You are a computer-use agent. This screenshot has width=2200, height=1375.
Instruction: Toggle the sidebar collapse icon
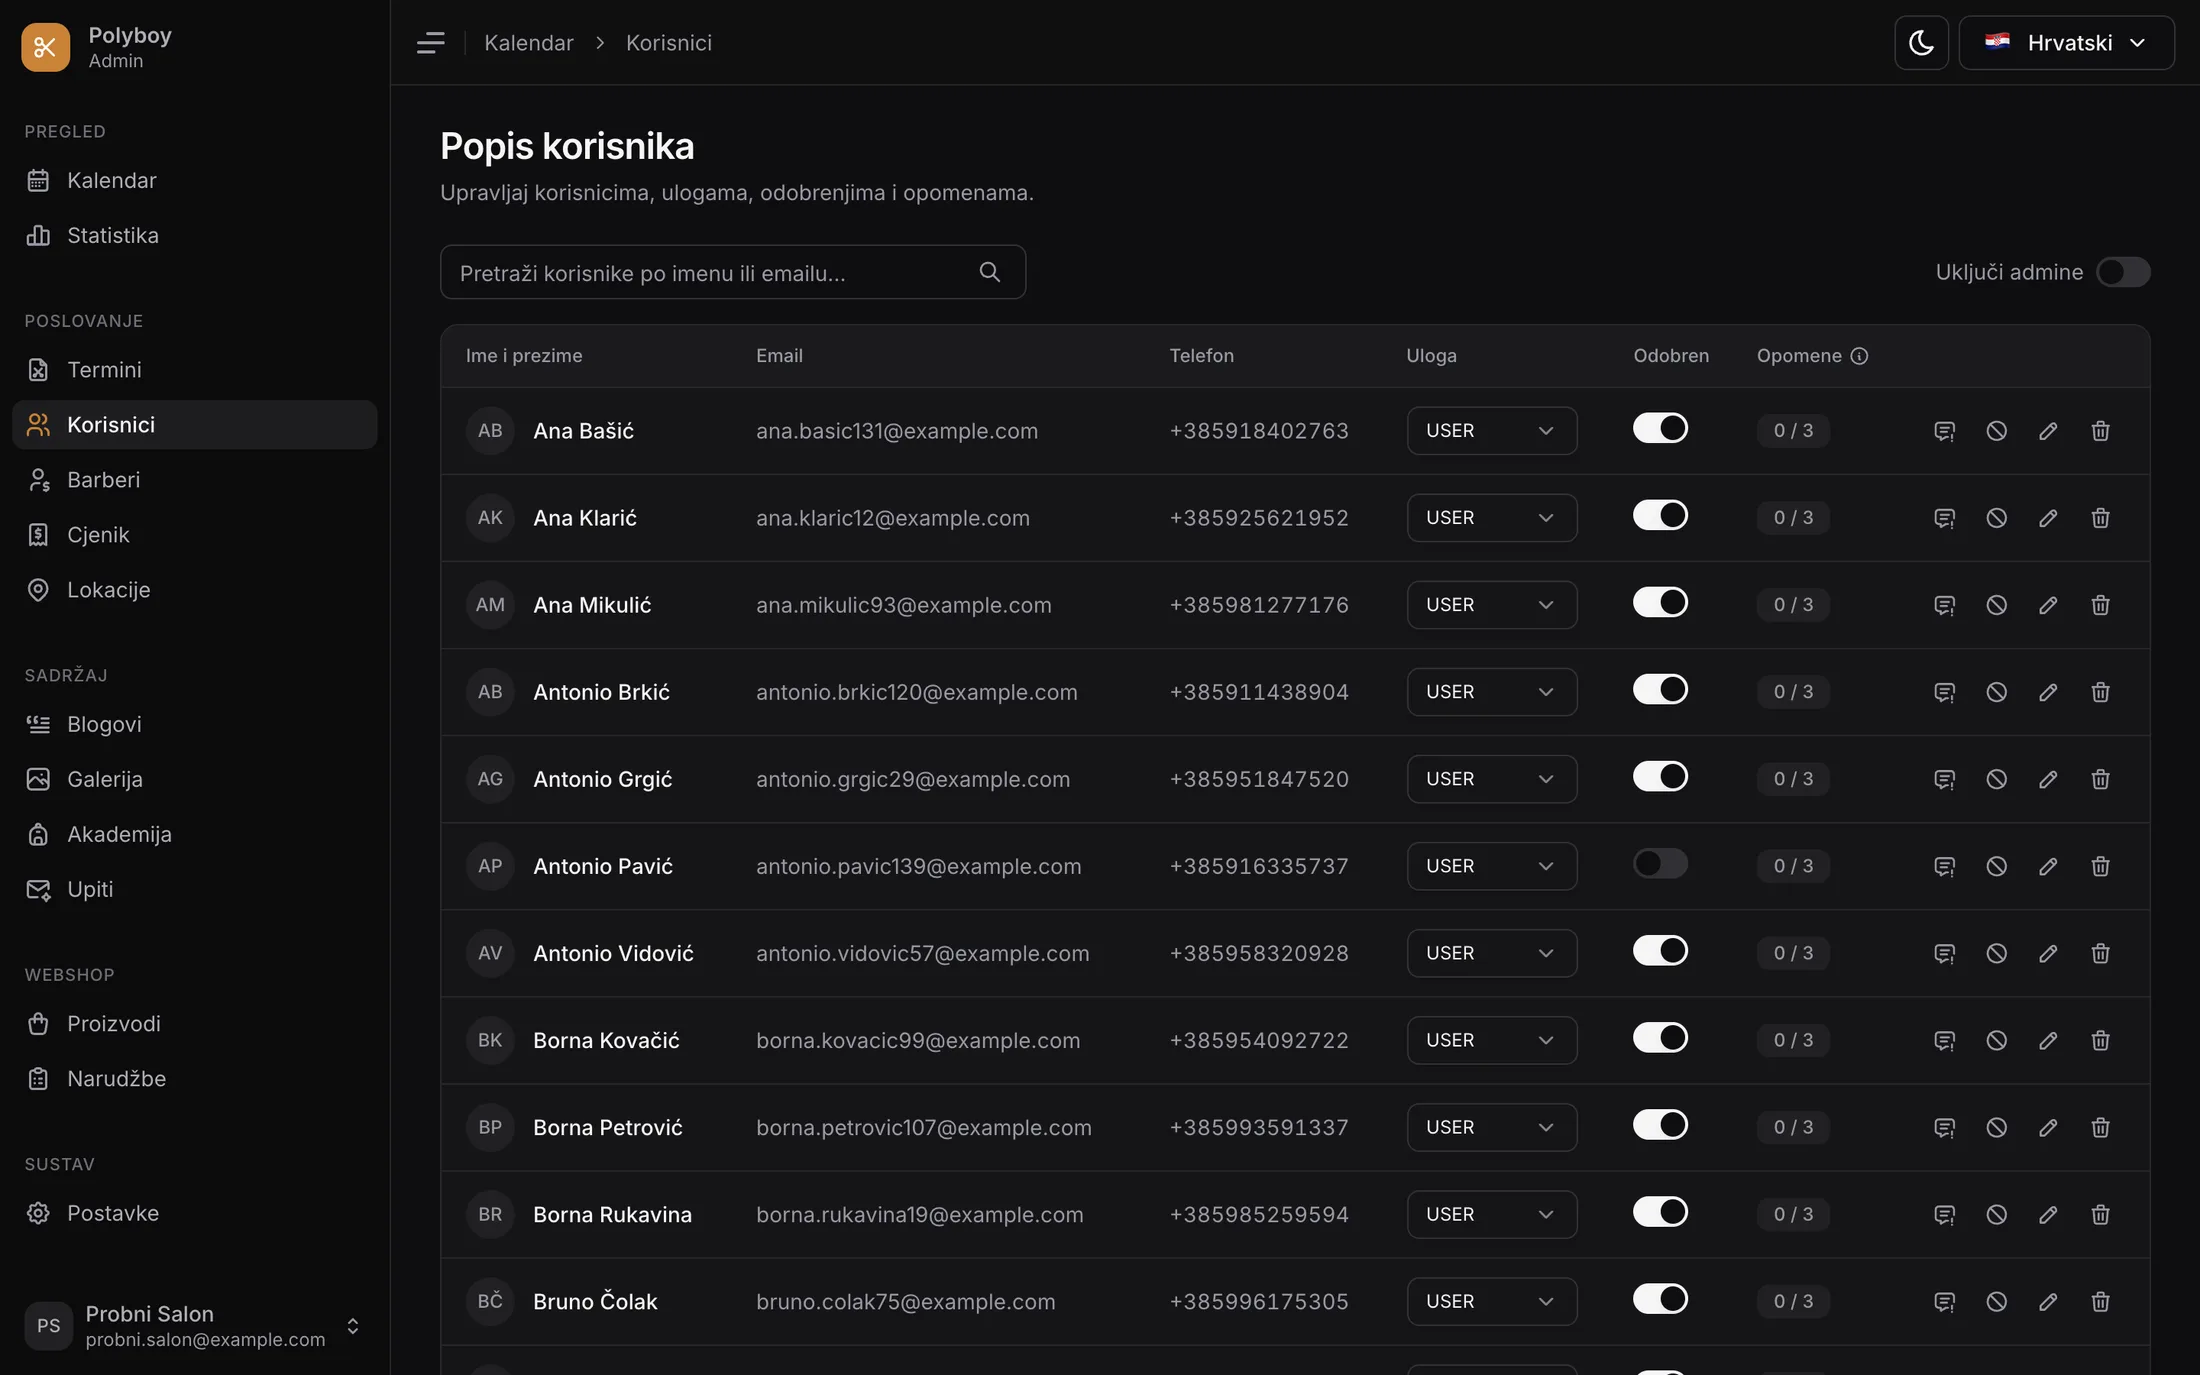[430, 43]
